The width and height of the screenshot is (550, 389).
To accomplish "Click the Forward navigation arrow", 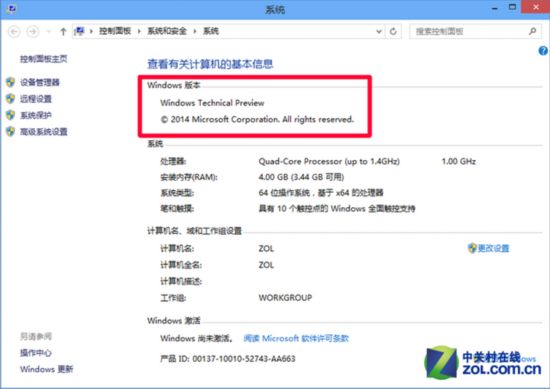I will [33, 32].
